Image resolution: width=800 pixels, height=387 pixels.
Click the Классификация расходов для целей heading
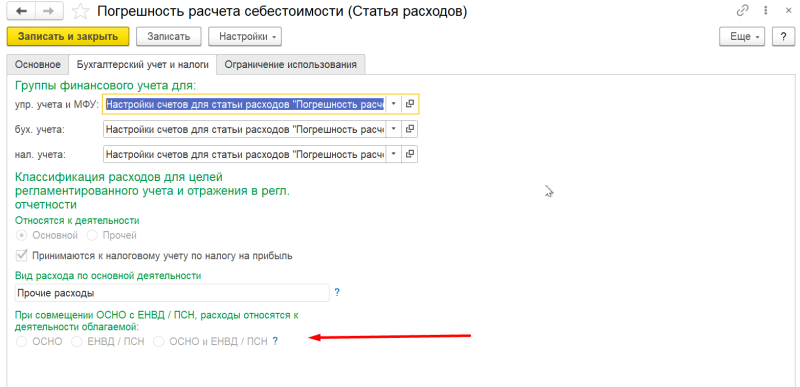point(153,191)
